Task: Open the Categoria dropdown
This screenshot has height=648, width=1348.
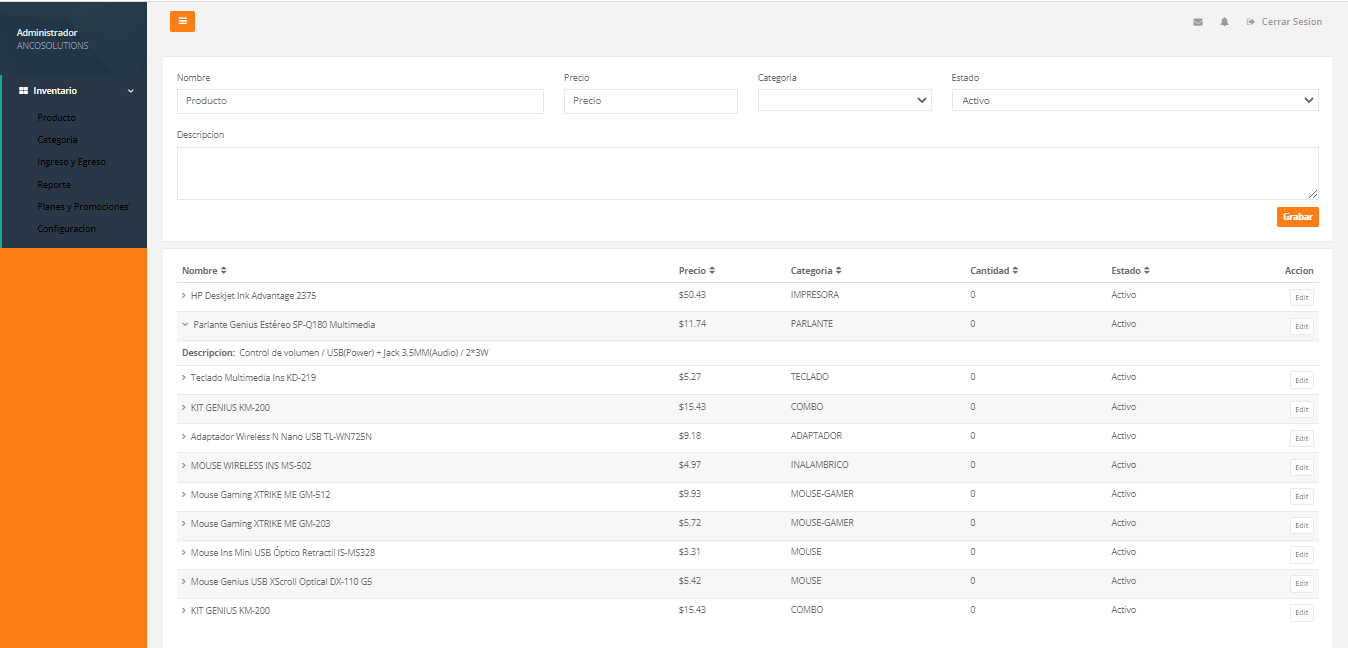Action: tap(844, 100)
